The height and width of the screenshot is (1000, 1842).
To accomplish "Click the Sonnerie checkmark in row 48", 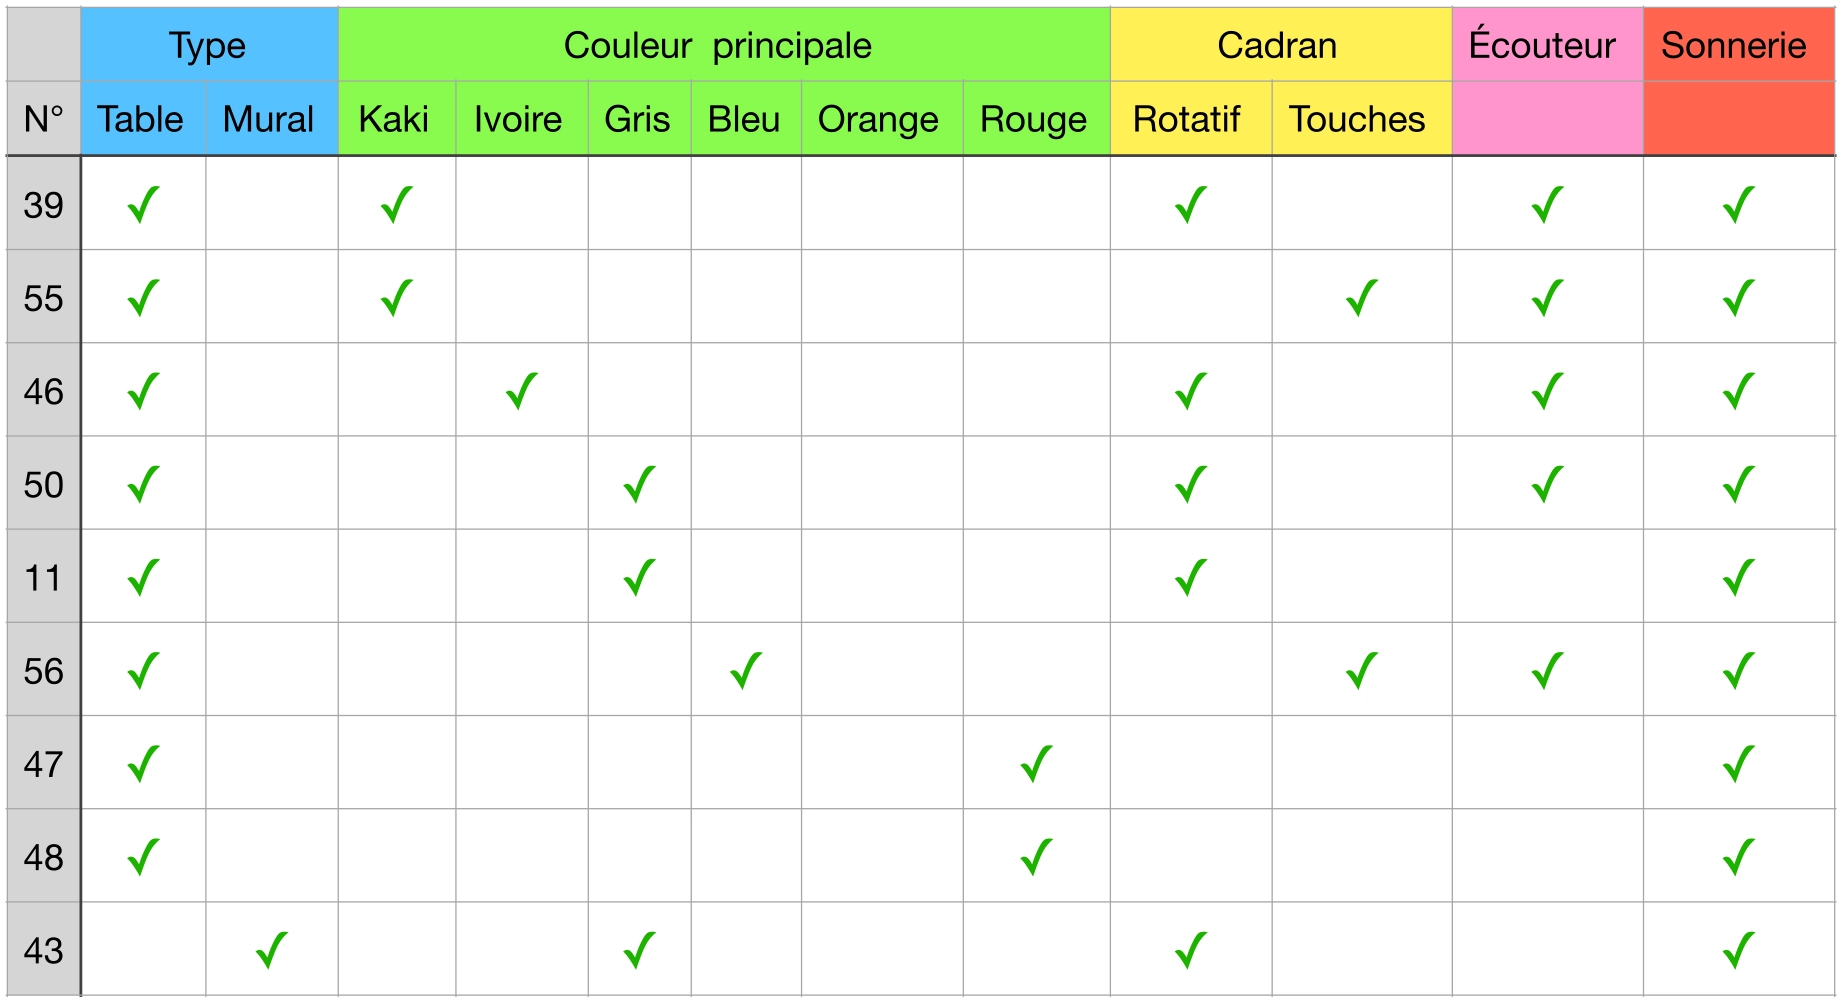I will click(x=1739, y=857).
